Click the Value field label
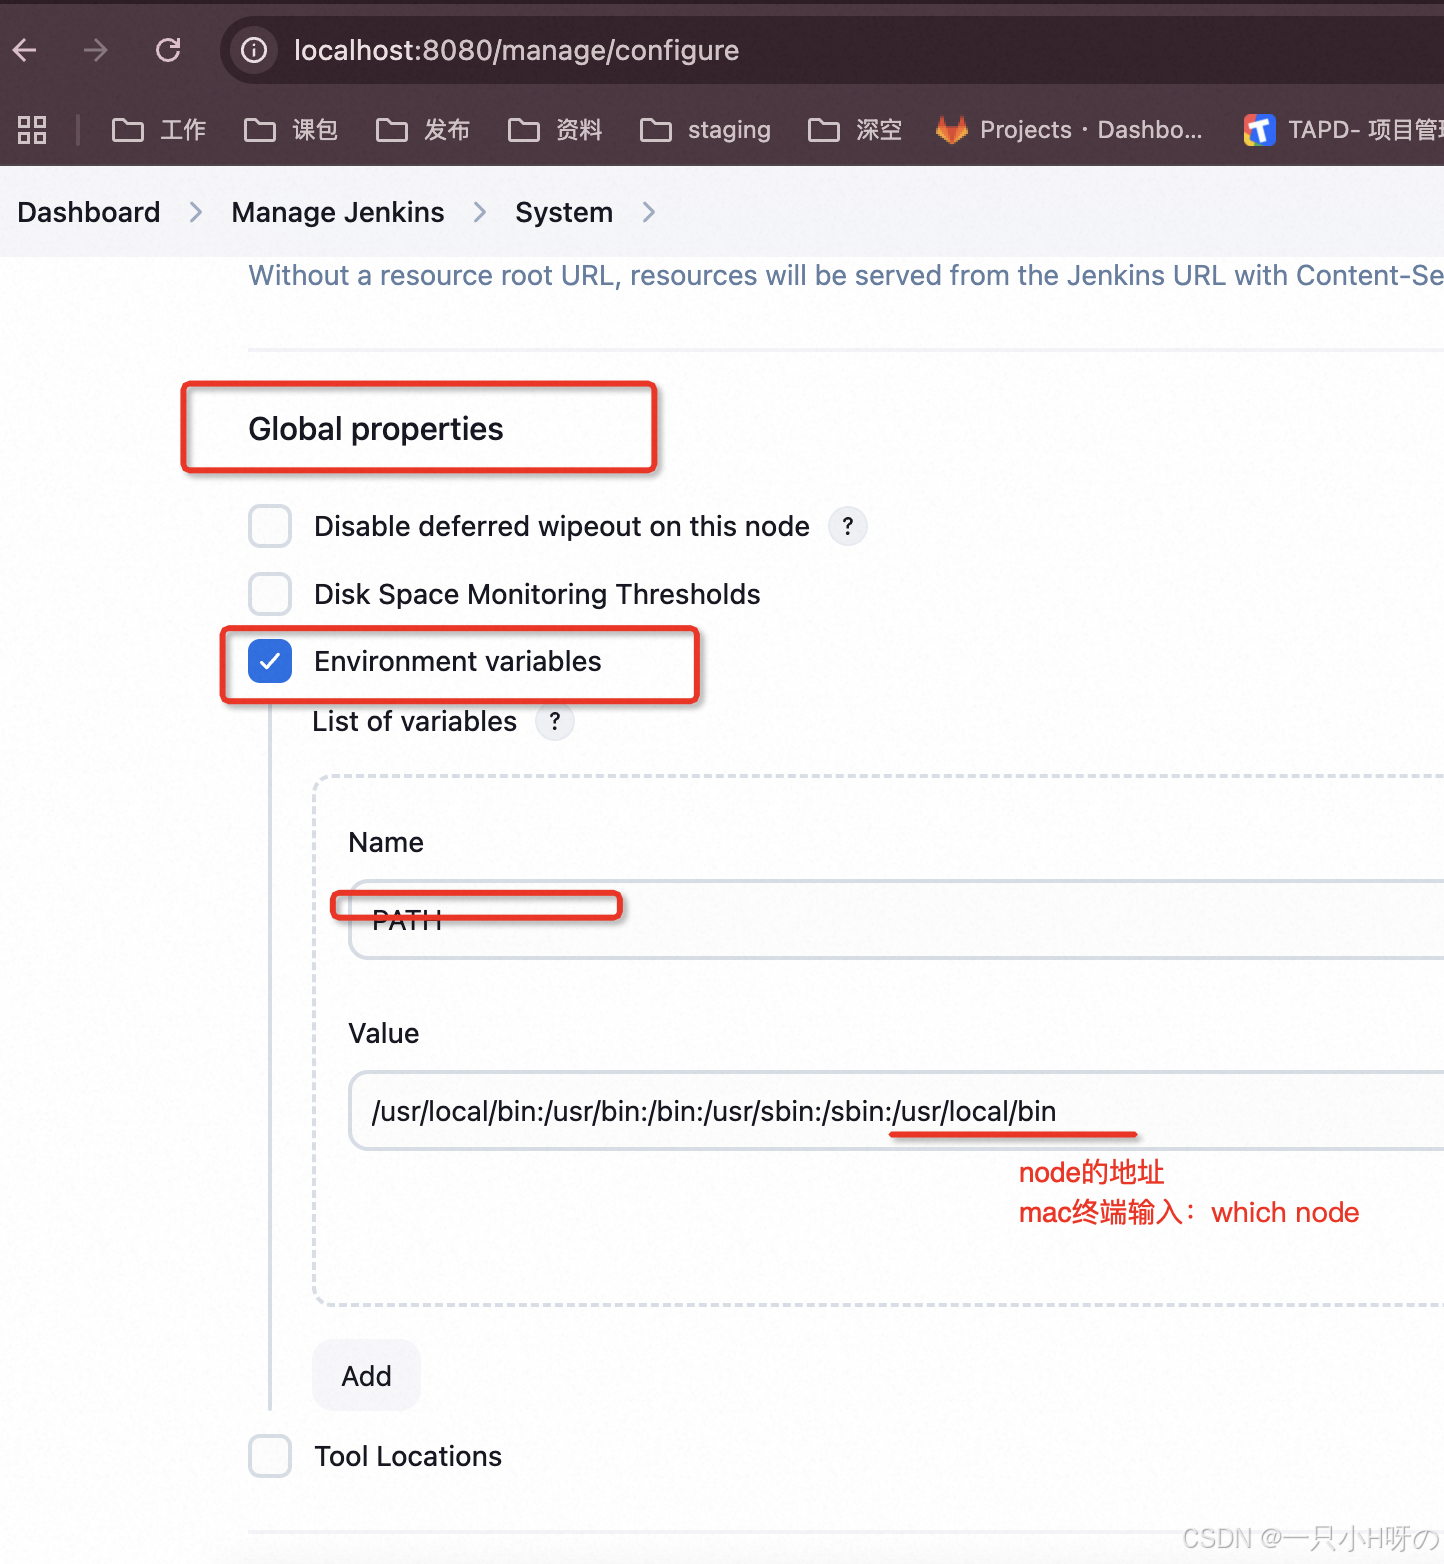The height and width of the screenshot is (1564, 1444). pyautogui.click(x=384, y=1033)
